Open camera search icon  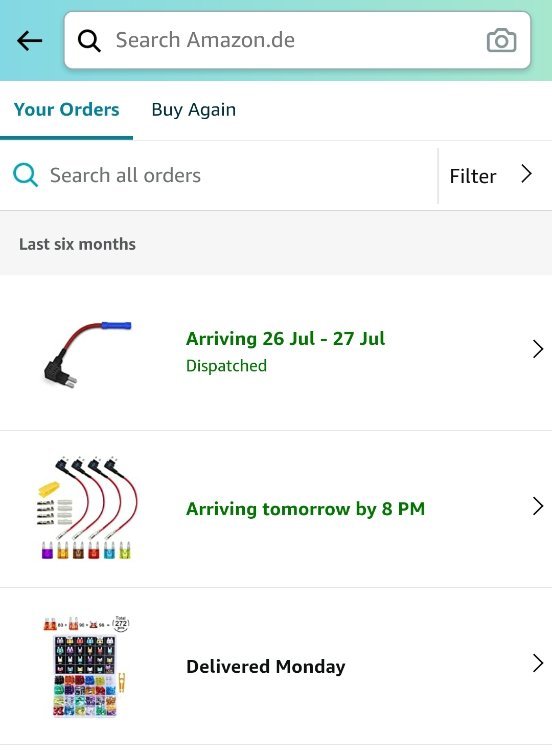tap(501, 41)
